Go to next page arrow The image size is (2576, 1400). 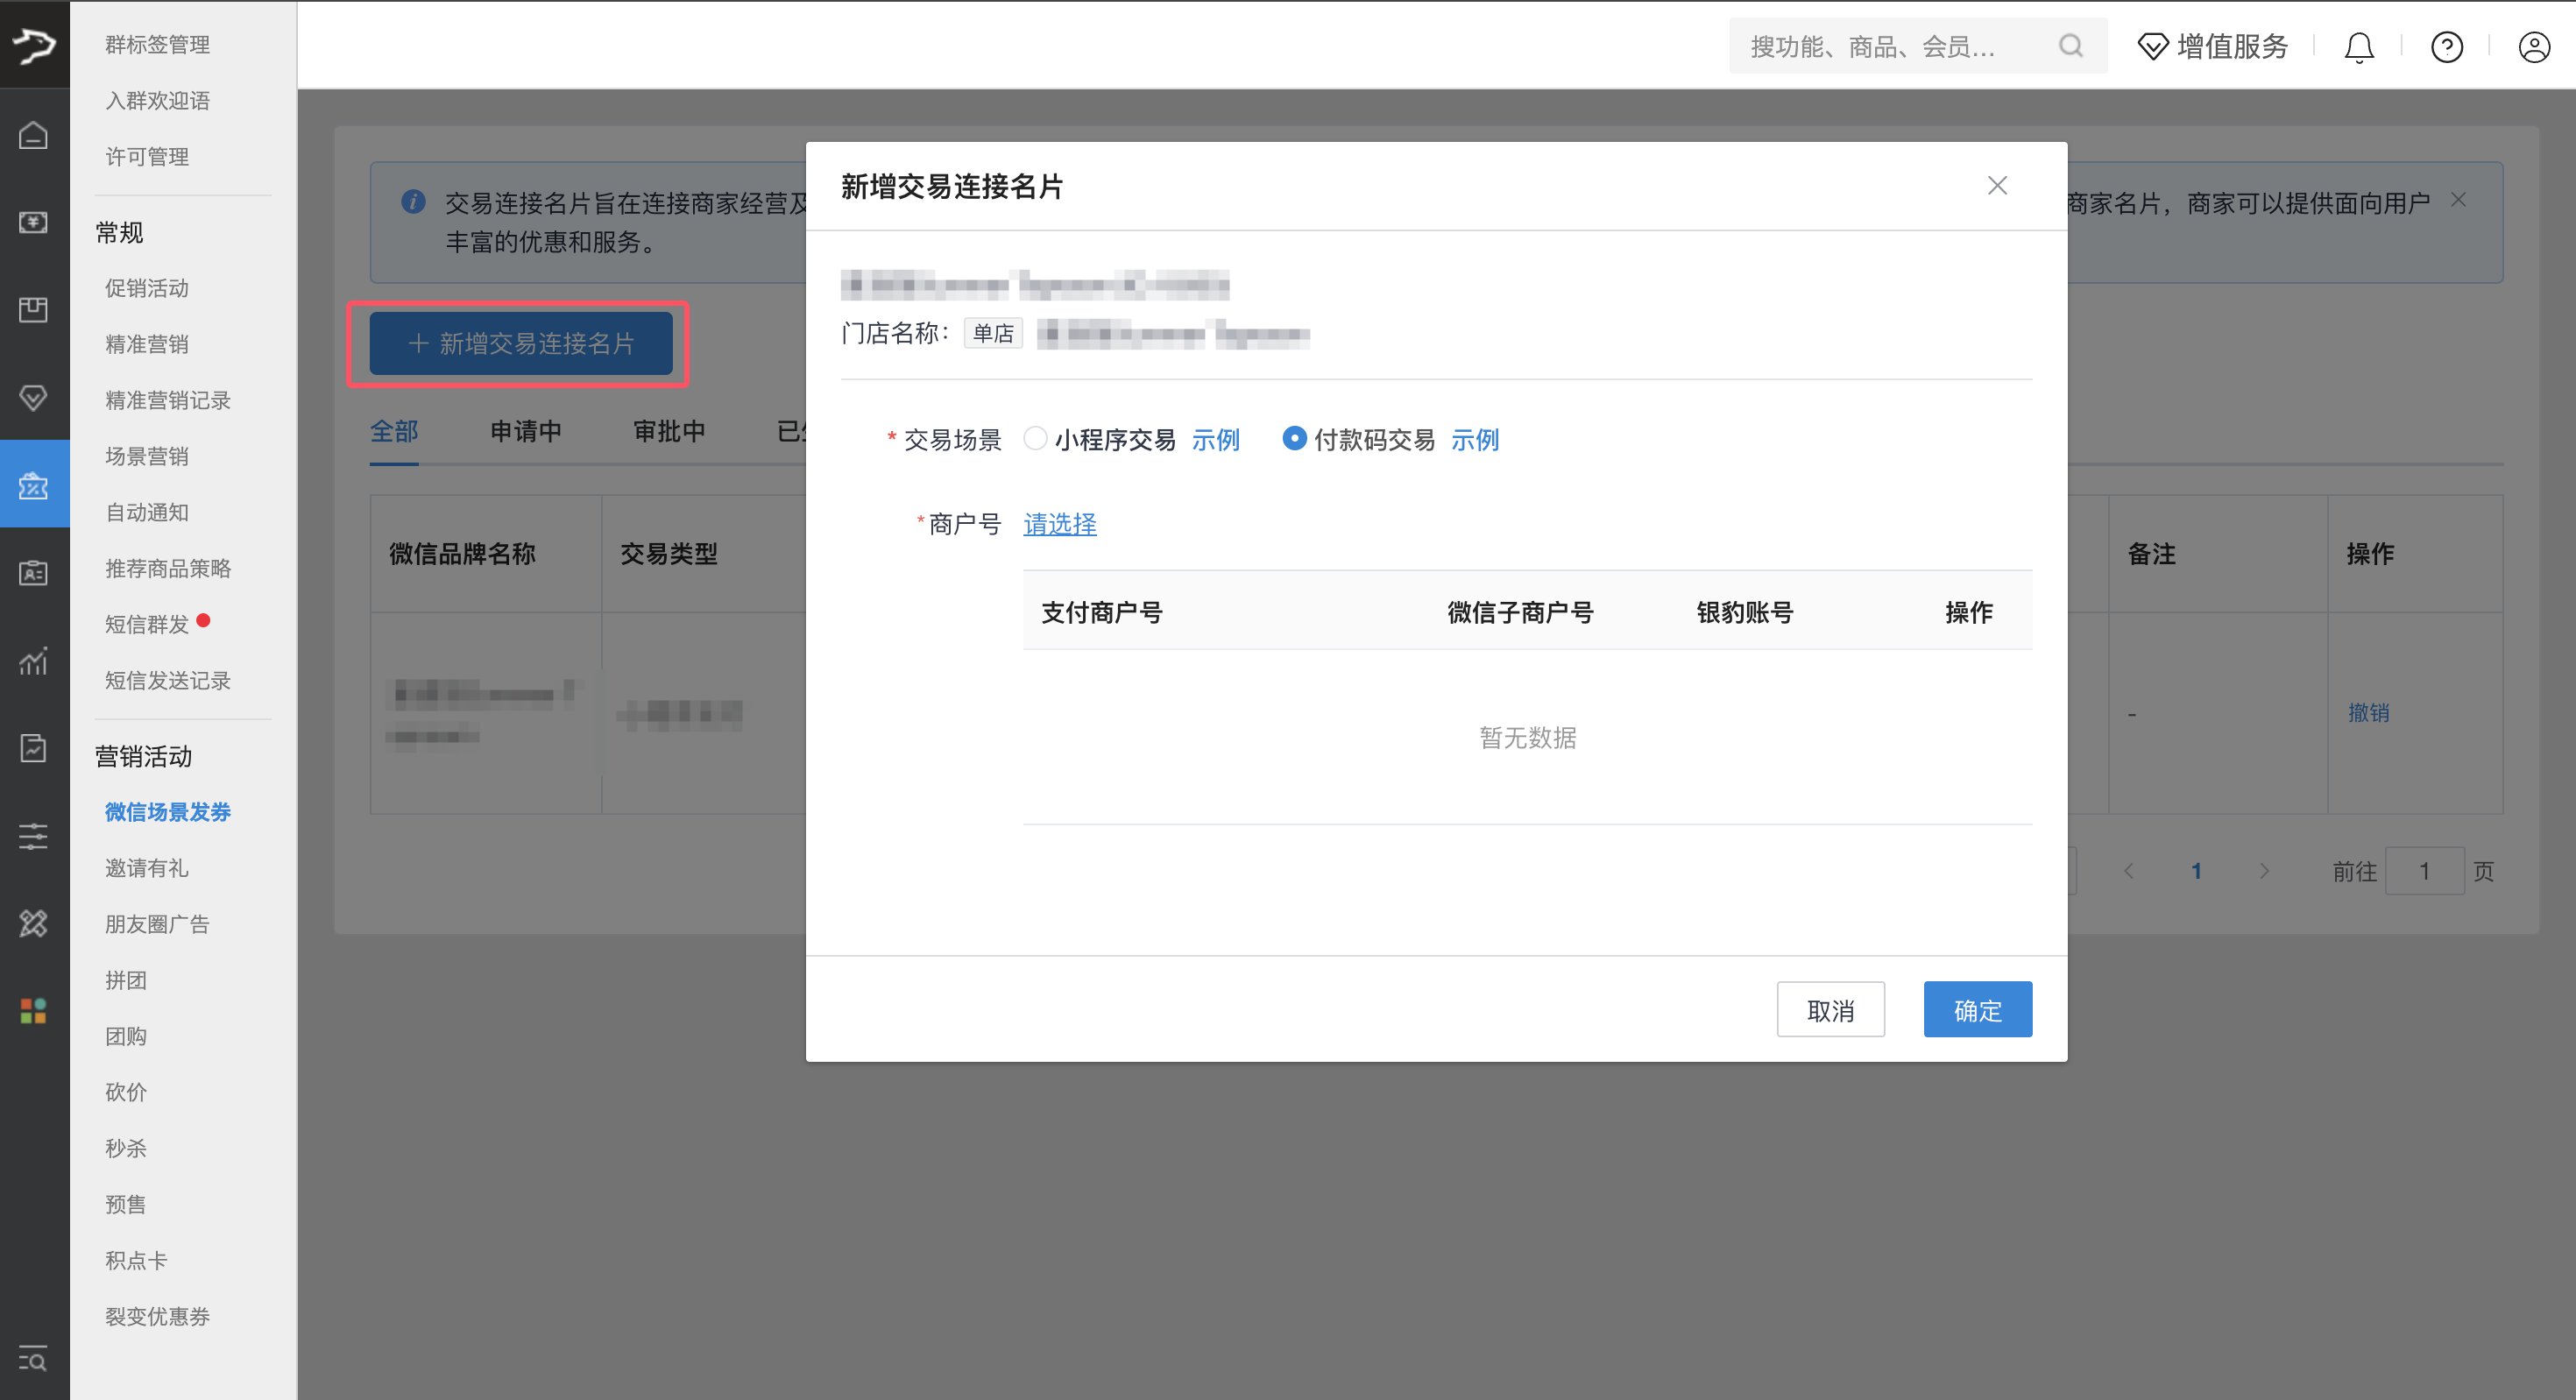point(2264,871)
